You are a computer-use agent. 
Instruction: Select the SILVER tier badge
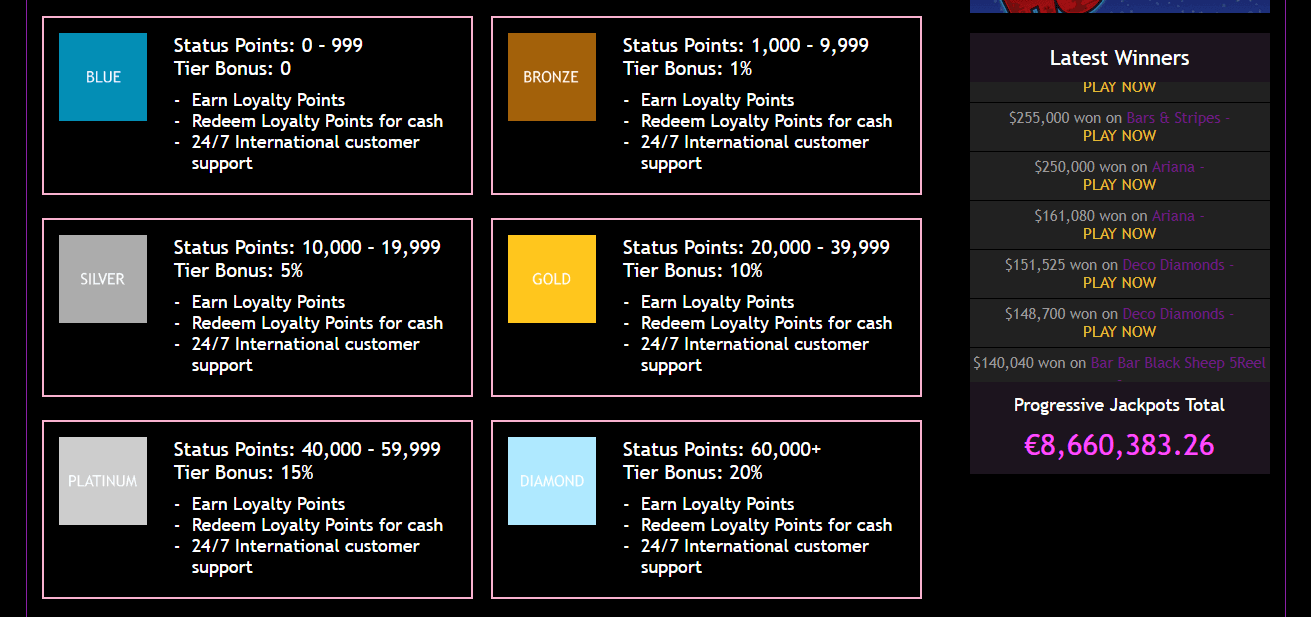point(103,279)
